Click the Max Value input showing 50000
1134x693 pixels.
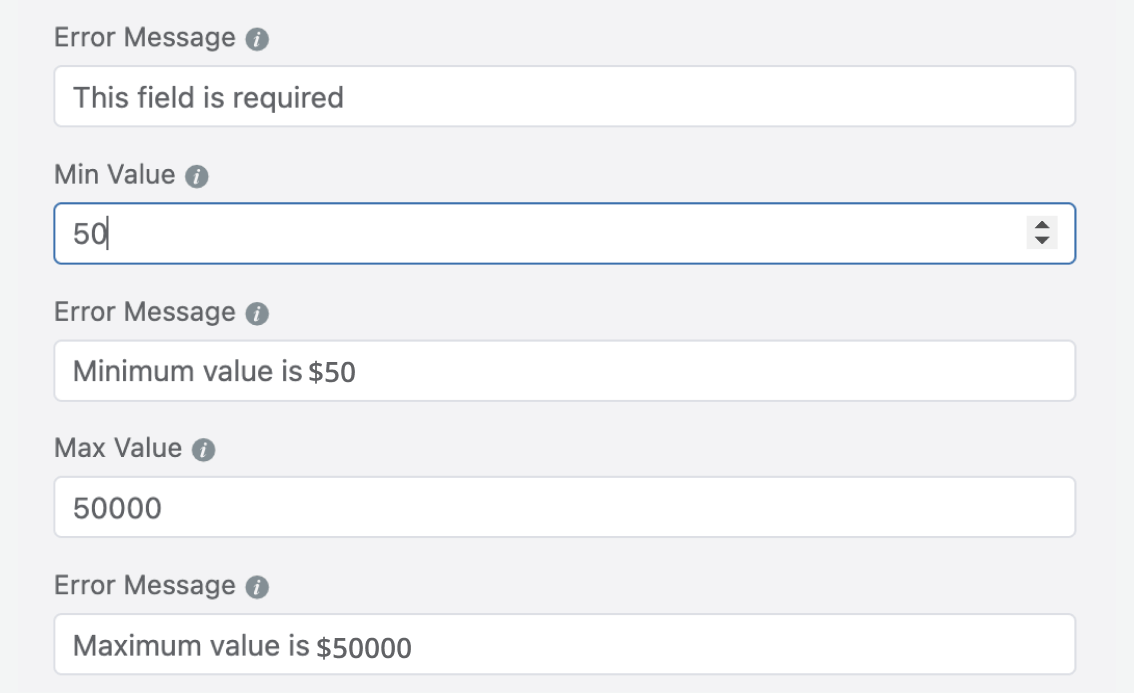pyautogui.click(x=564, y=507)
